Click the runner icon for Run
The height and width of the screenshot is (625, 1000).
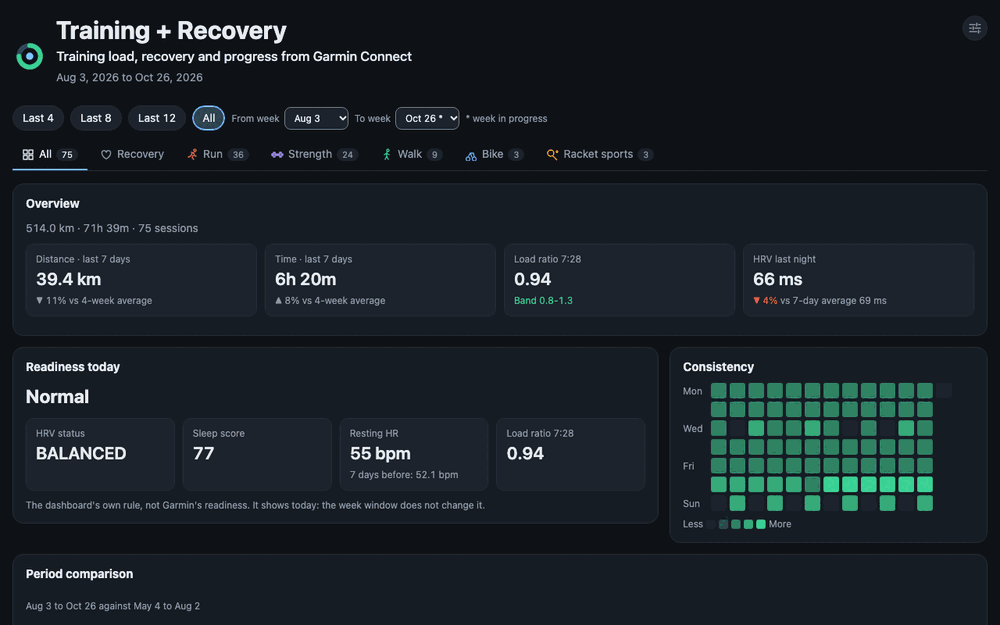[x=192, y=154]
